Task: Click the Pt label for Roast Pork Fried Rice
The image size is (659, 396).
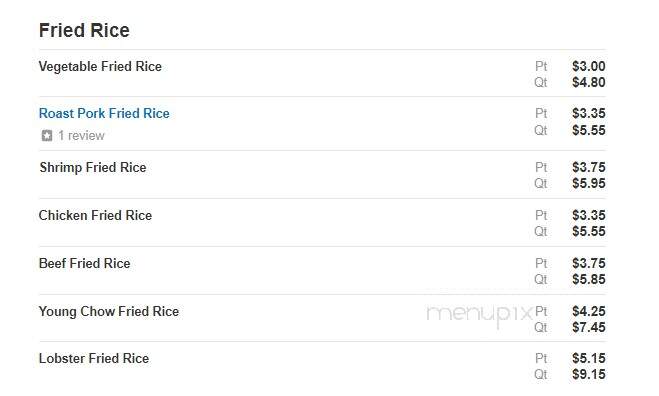Action: [541, 114]
